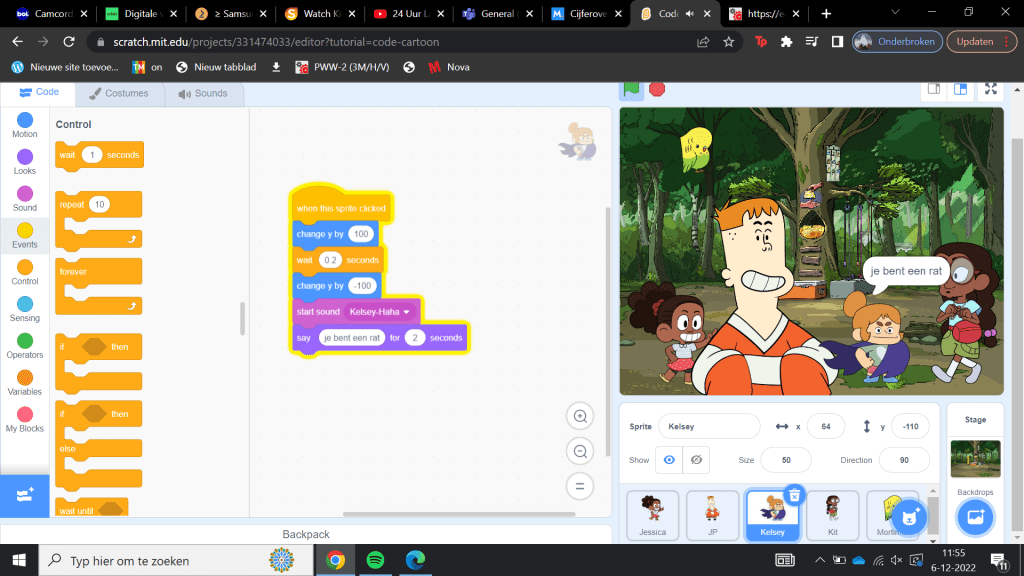Select the Operators block category
1024x576 pixels.
[x=25, y=345]
